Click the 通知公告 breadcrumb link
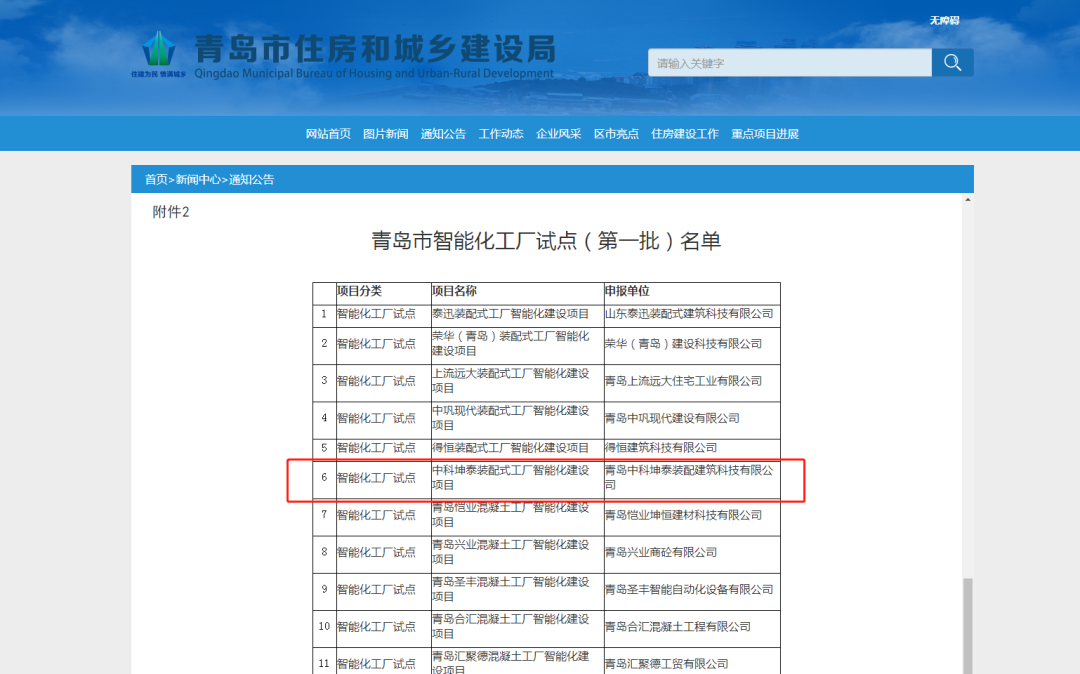 (x=251, y=180)
